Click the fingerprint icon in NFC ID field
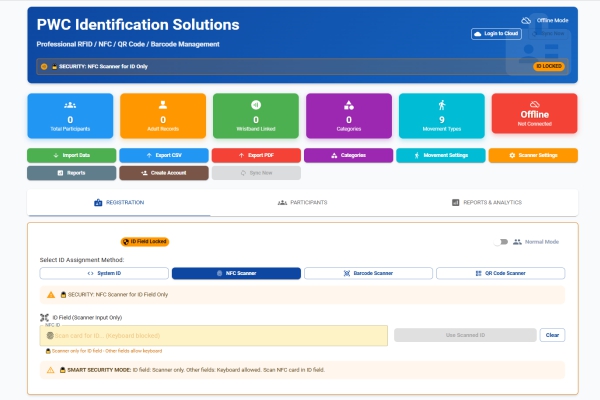Viewport: 600px width, 400px height. click(x=50, y=336)
